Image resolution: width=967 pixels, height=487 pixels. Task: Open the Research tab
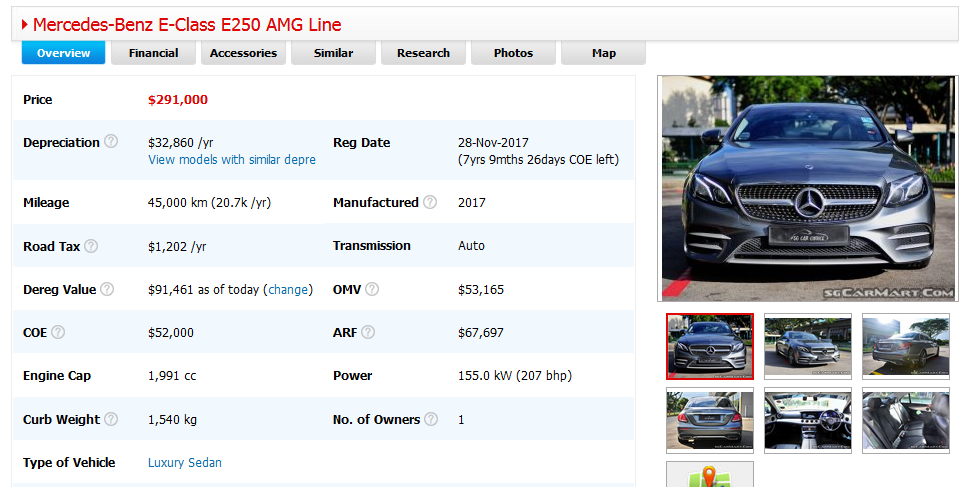coord(424,53)
